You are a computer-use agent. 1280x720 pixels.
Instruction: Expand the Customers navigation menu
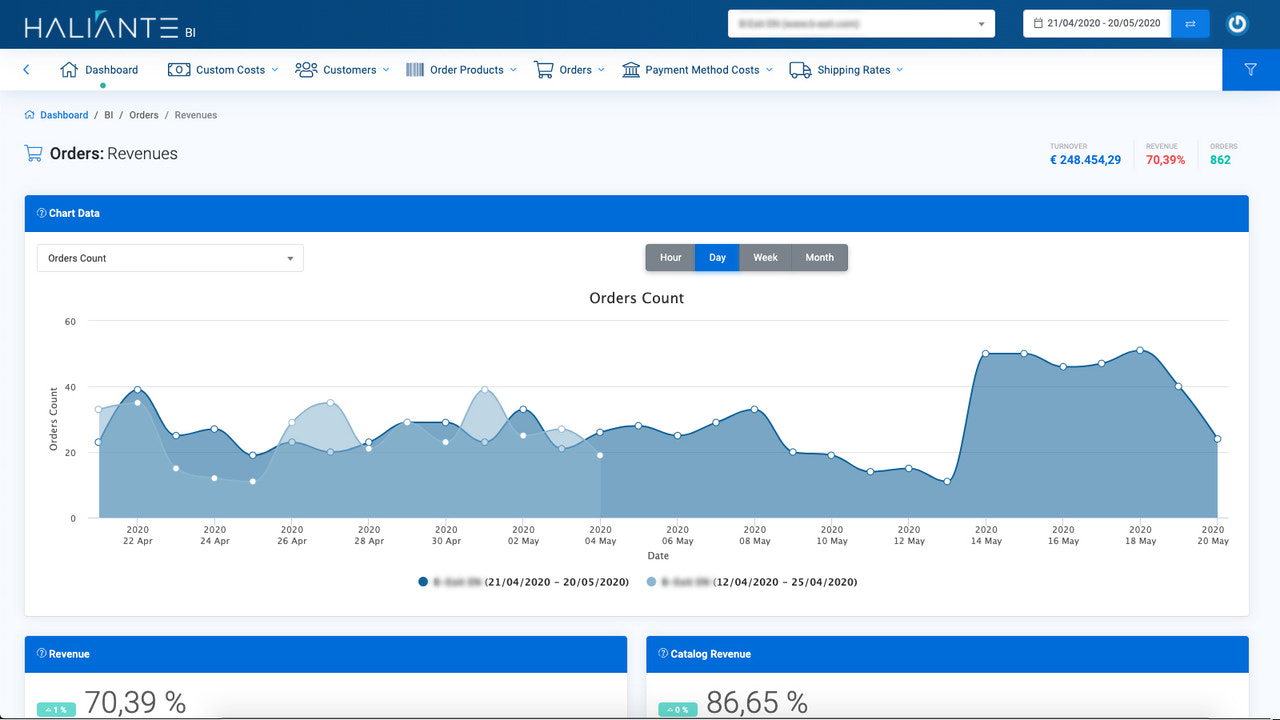[342, 69]
